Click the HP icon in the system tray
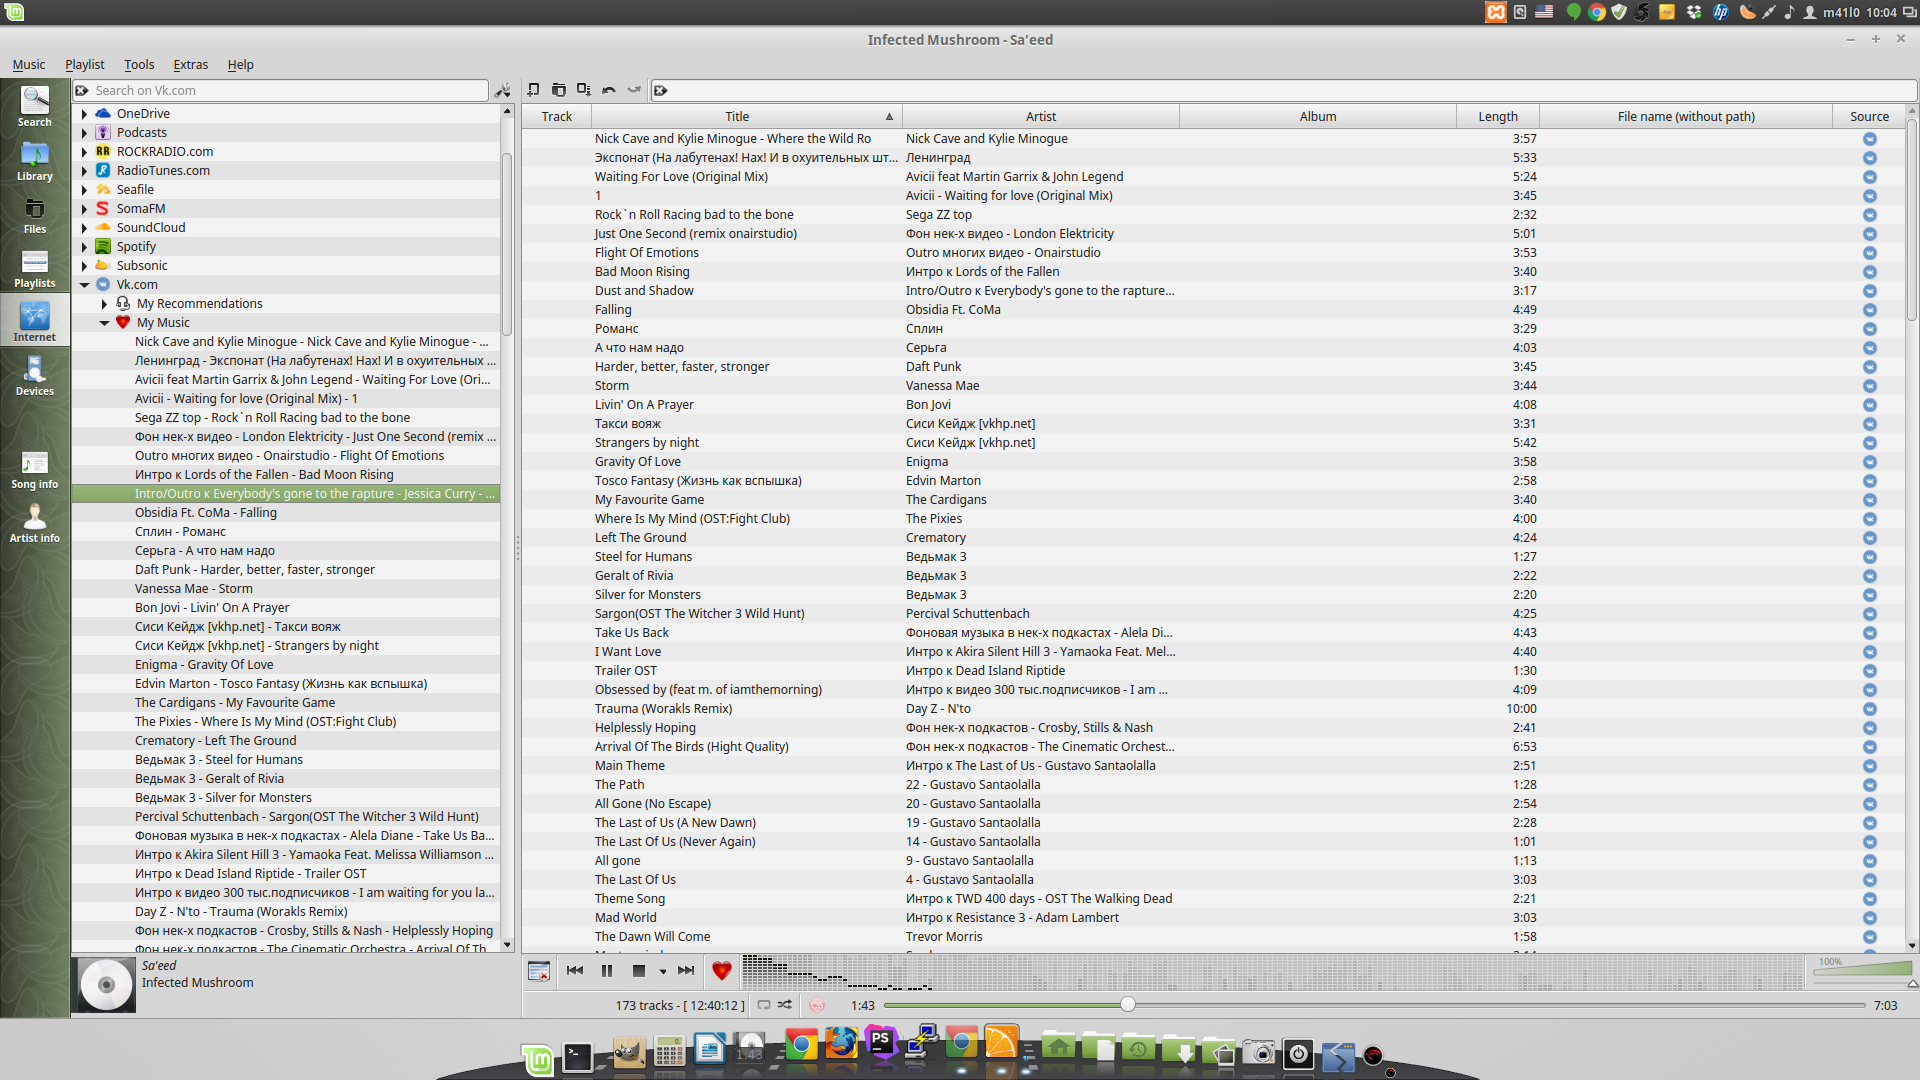The image size is (1920, 1080). coord(1721,12)
